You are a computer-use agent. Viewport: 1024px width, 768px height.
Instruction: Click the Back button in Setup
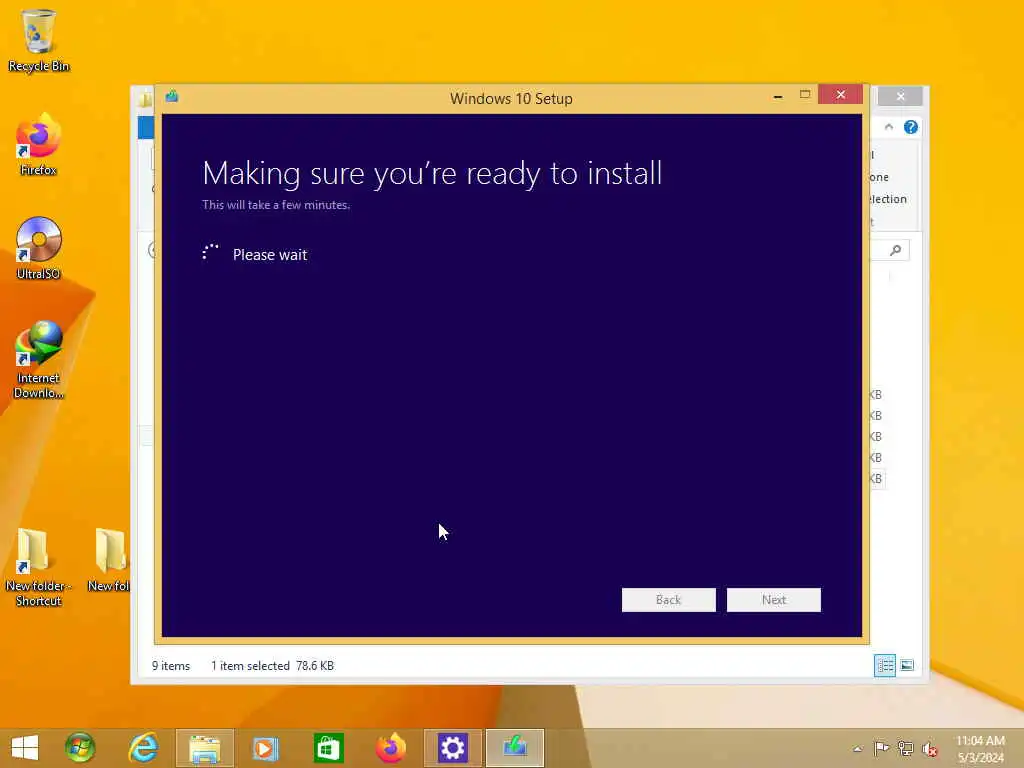(669, 600)
